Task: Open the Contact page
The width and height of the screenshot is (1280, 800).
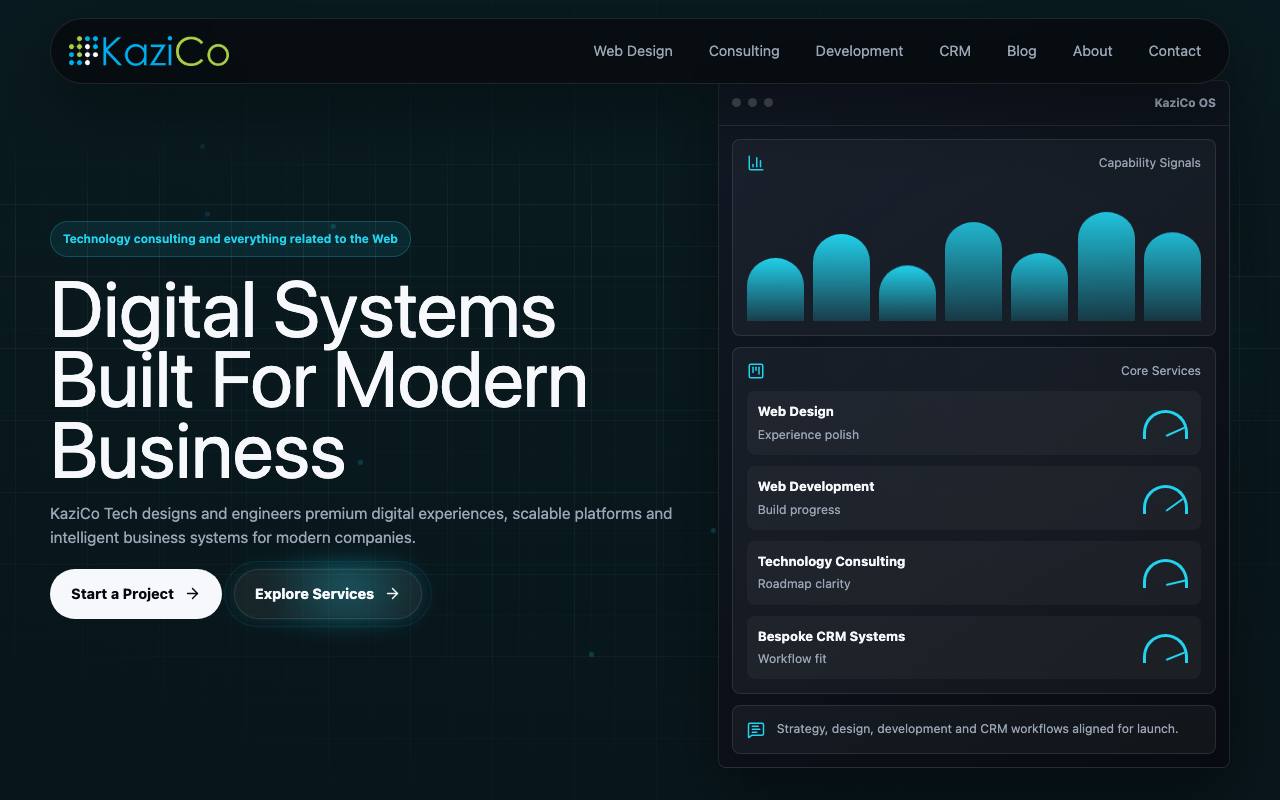Action: [1174, 51]
